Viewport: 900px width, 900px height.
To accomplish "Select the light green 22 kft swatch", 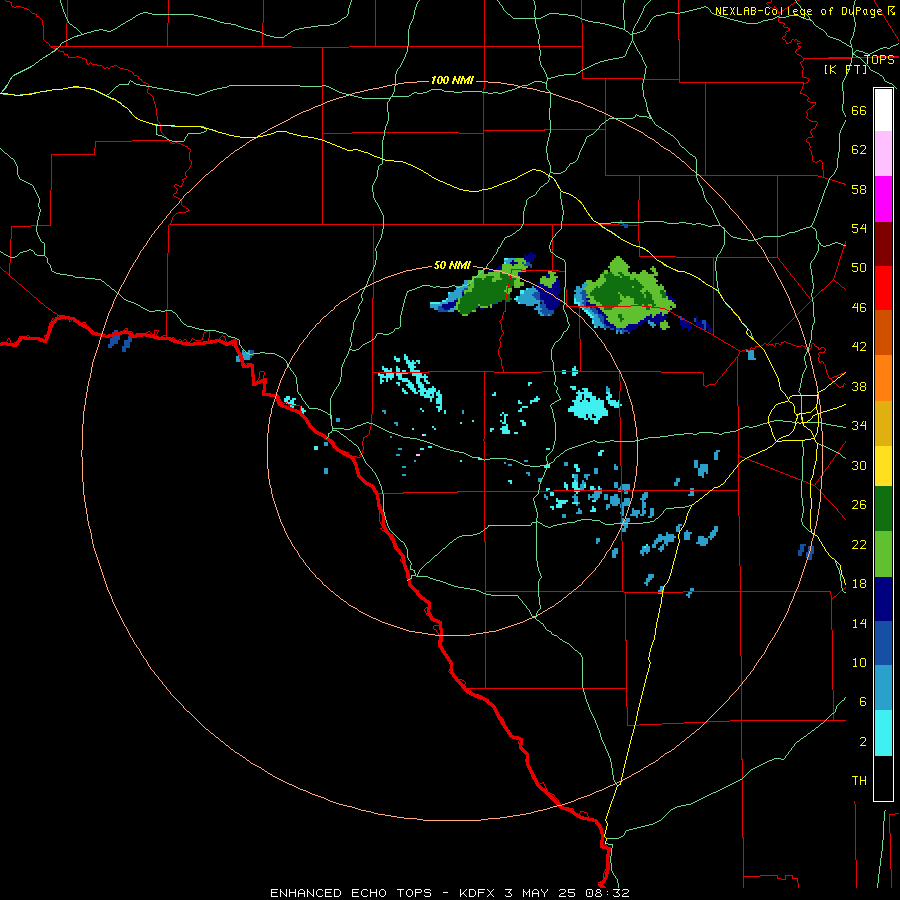I will (x=883, y=554).
